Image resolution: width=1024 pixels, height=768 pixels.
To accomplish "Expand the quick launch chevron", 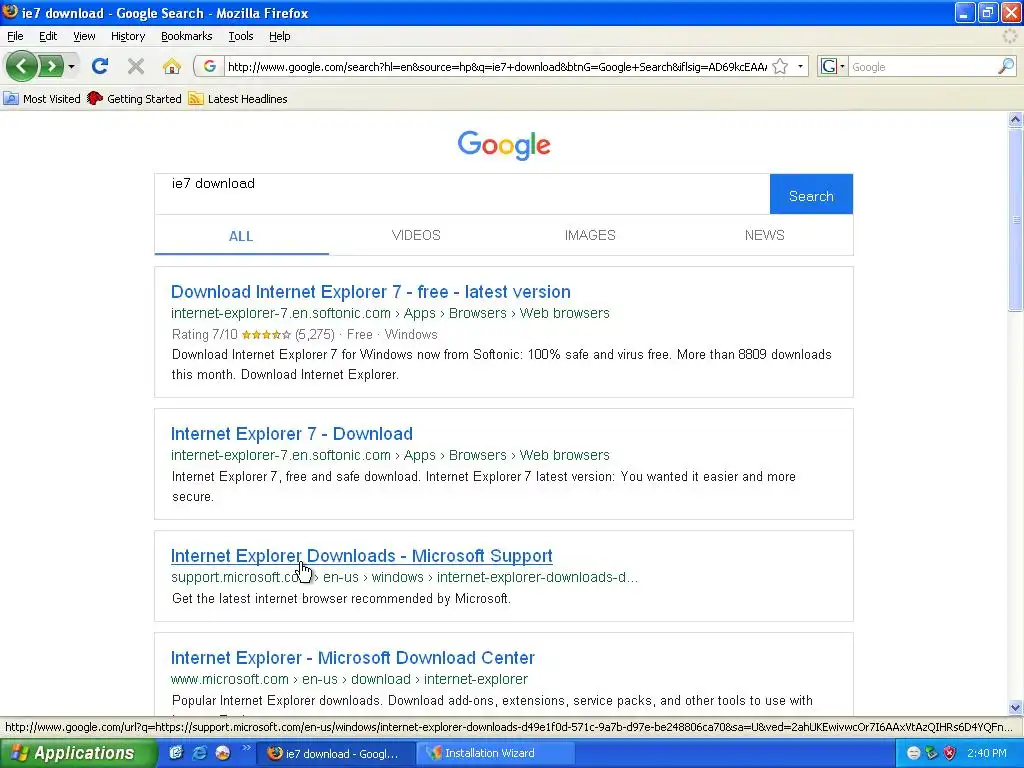I will [246, 748].
